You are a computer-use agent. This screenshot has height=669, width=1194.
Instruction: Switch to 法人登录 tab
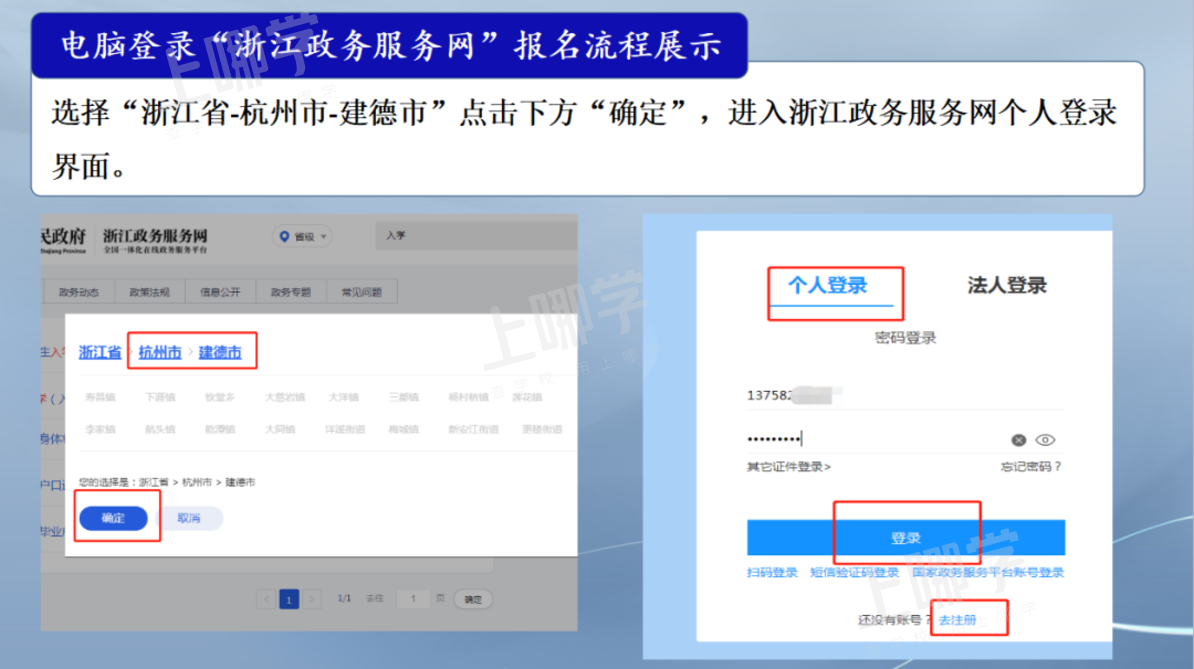tap(1007, 286)
